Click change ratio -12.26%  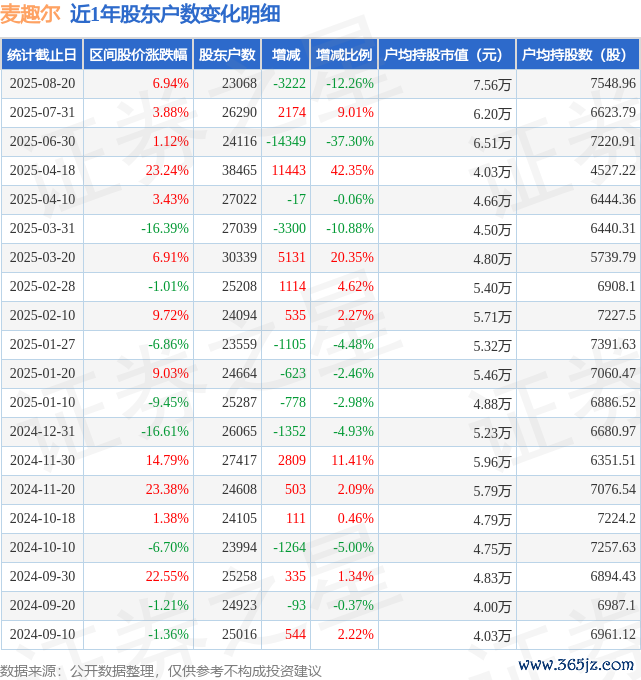point(350,83)
